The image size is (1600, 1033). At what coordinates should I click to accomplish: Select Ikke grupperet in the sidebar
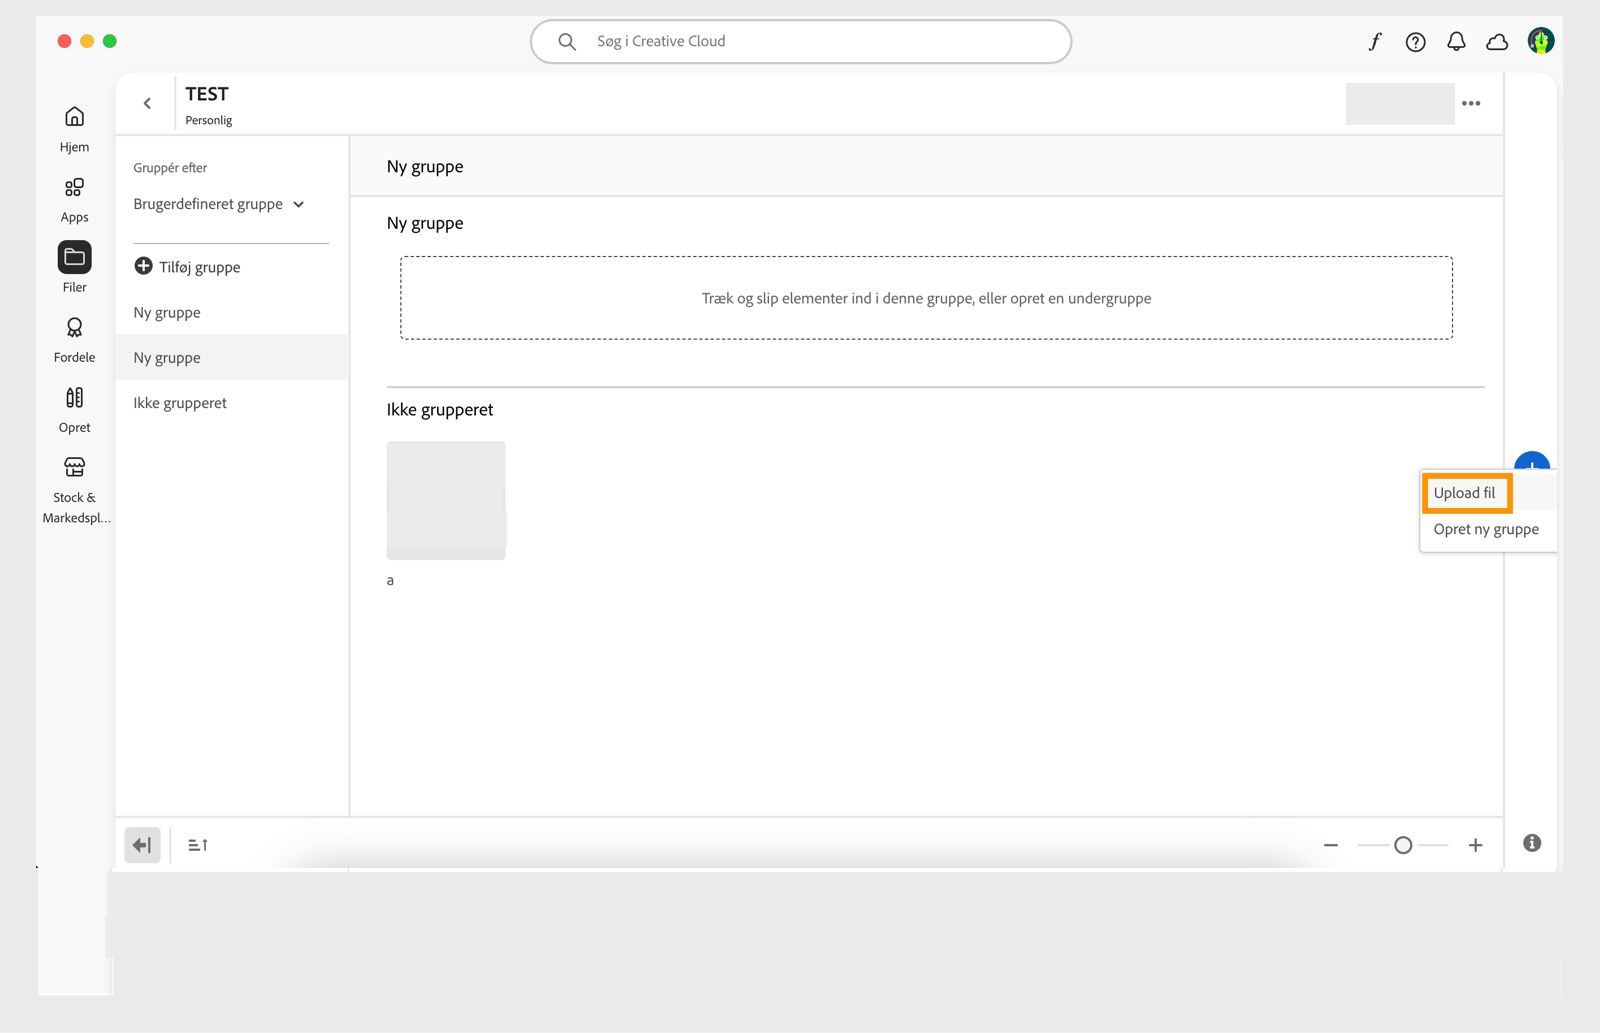(x=232, y=402)
